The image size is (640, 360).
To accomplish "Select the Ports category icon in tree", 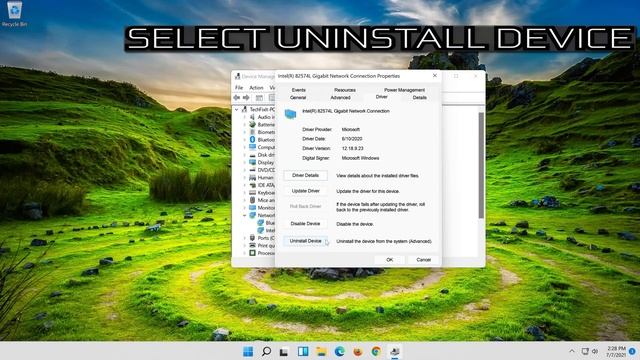I will 253,238.
